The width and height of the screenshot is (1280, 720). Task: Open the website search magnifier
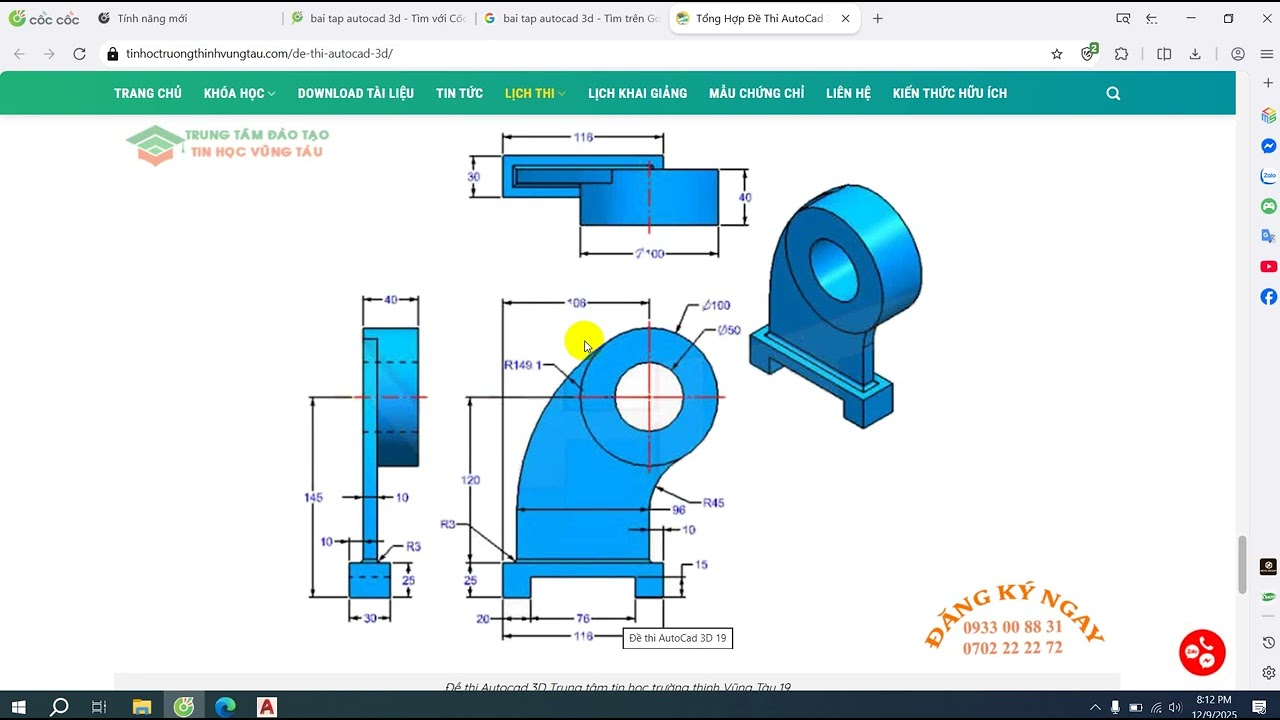click(1113, 93)
